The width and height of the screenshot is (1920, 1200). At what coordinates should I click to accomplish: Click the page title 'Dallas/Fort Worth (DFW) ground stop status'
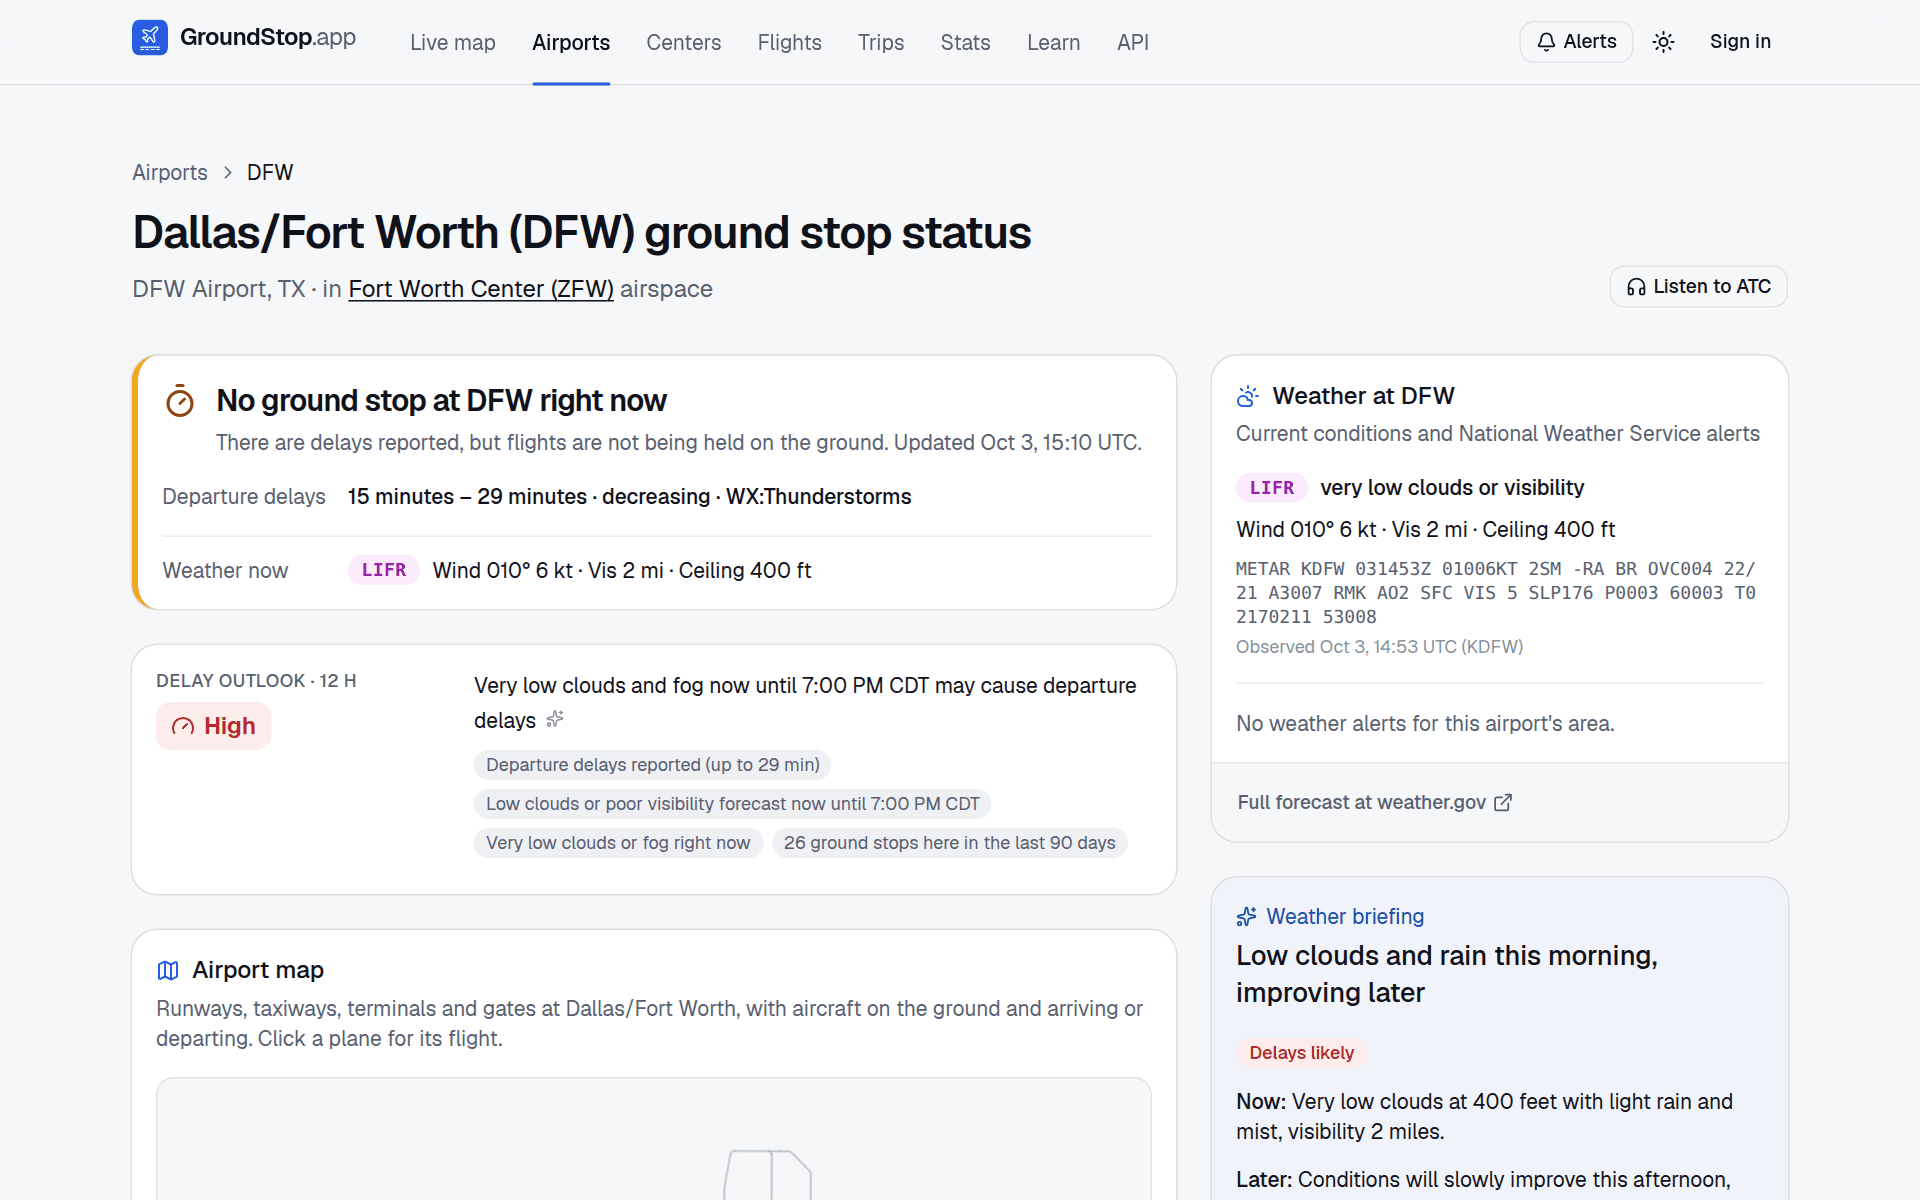click(x=581, y=233)
